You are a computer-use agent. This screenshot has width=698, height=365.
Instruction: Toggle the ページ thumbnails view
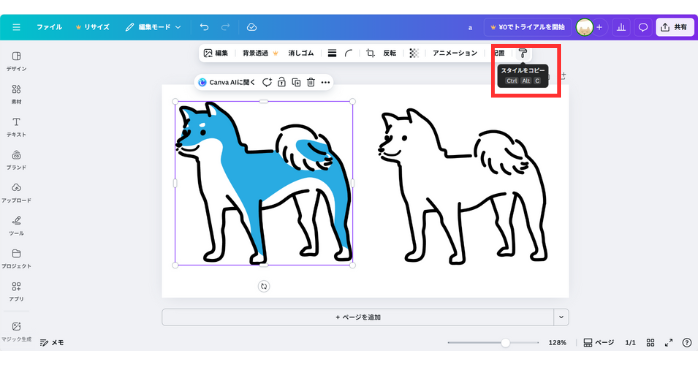coord(599,342)
